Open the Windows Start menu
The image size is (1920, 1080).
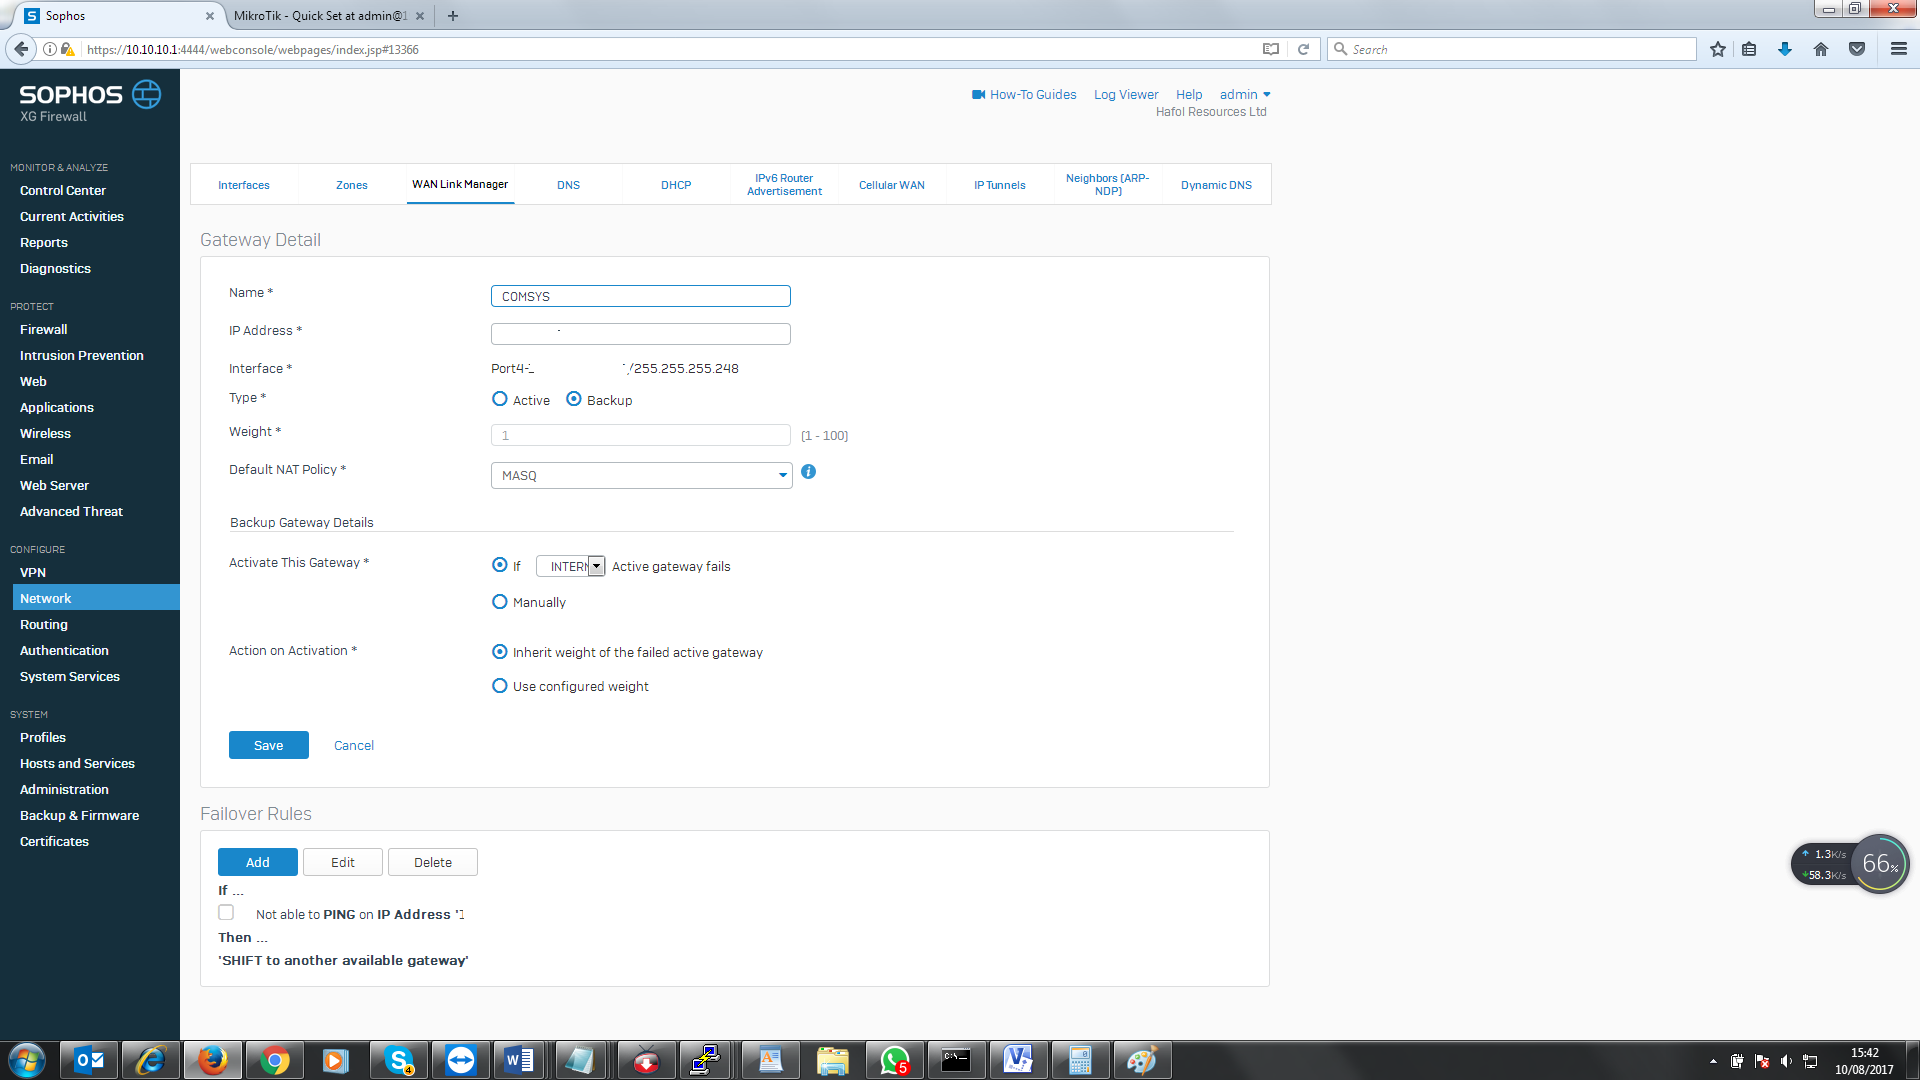27,1060
